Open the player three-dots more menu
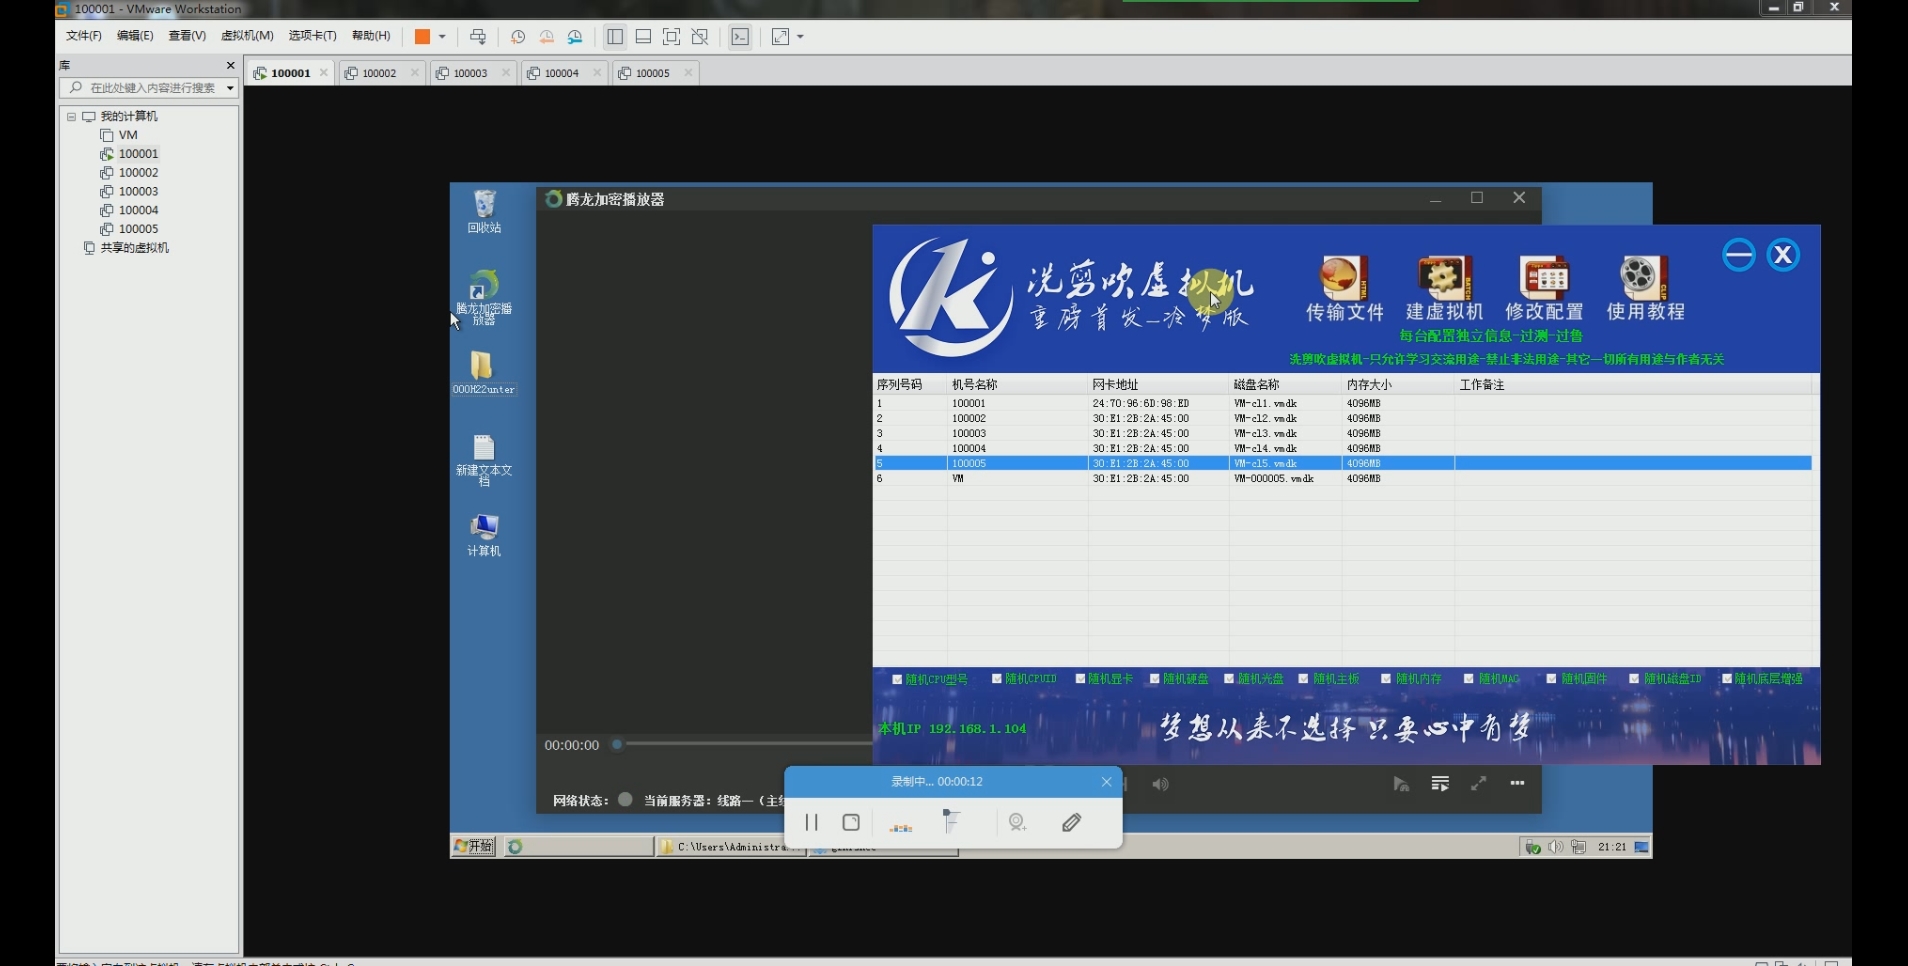The width and height of the screenshot is (1908, 966). (x=1517, y=783)
